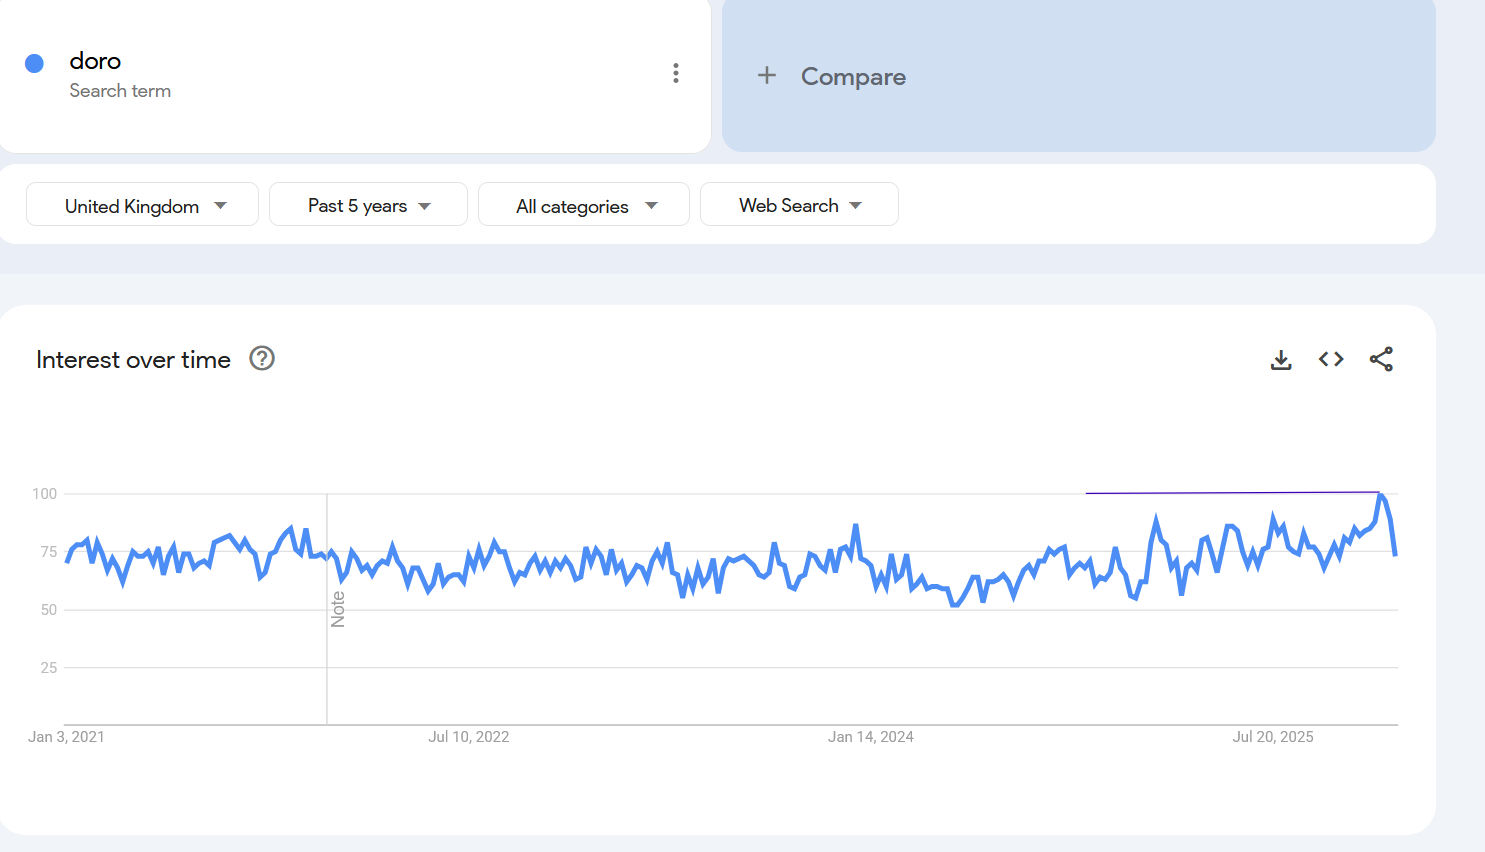The image size is (1485, 852).
Task: Open the three-dot menu for doro
Action: [676, 73]
